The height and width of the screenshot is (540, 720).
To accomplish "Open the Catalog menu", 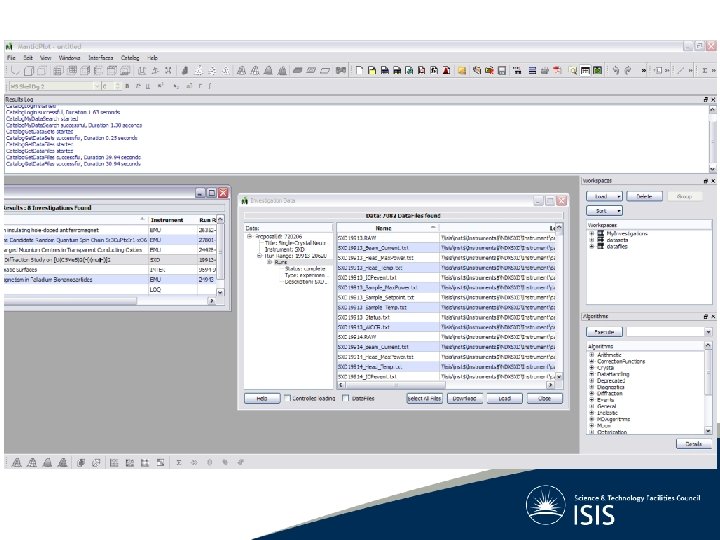I will 130,58.
